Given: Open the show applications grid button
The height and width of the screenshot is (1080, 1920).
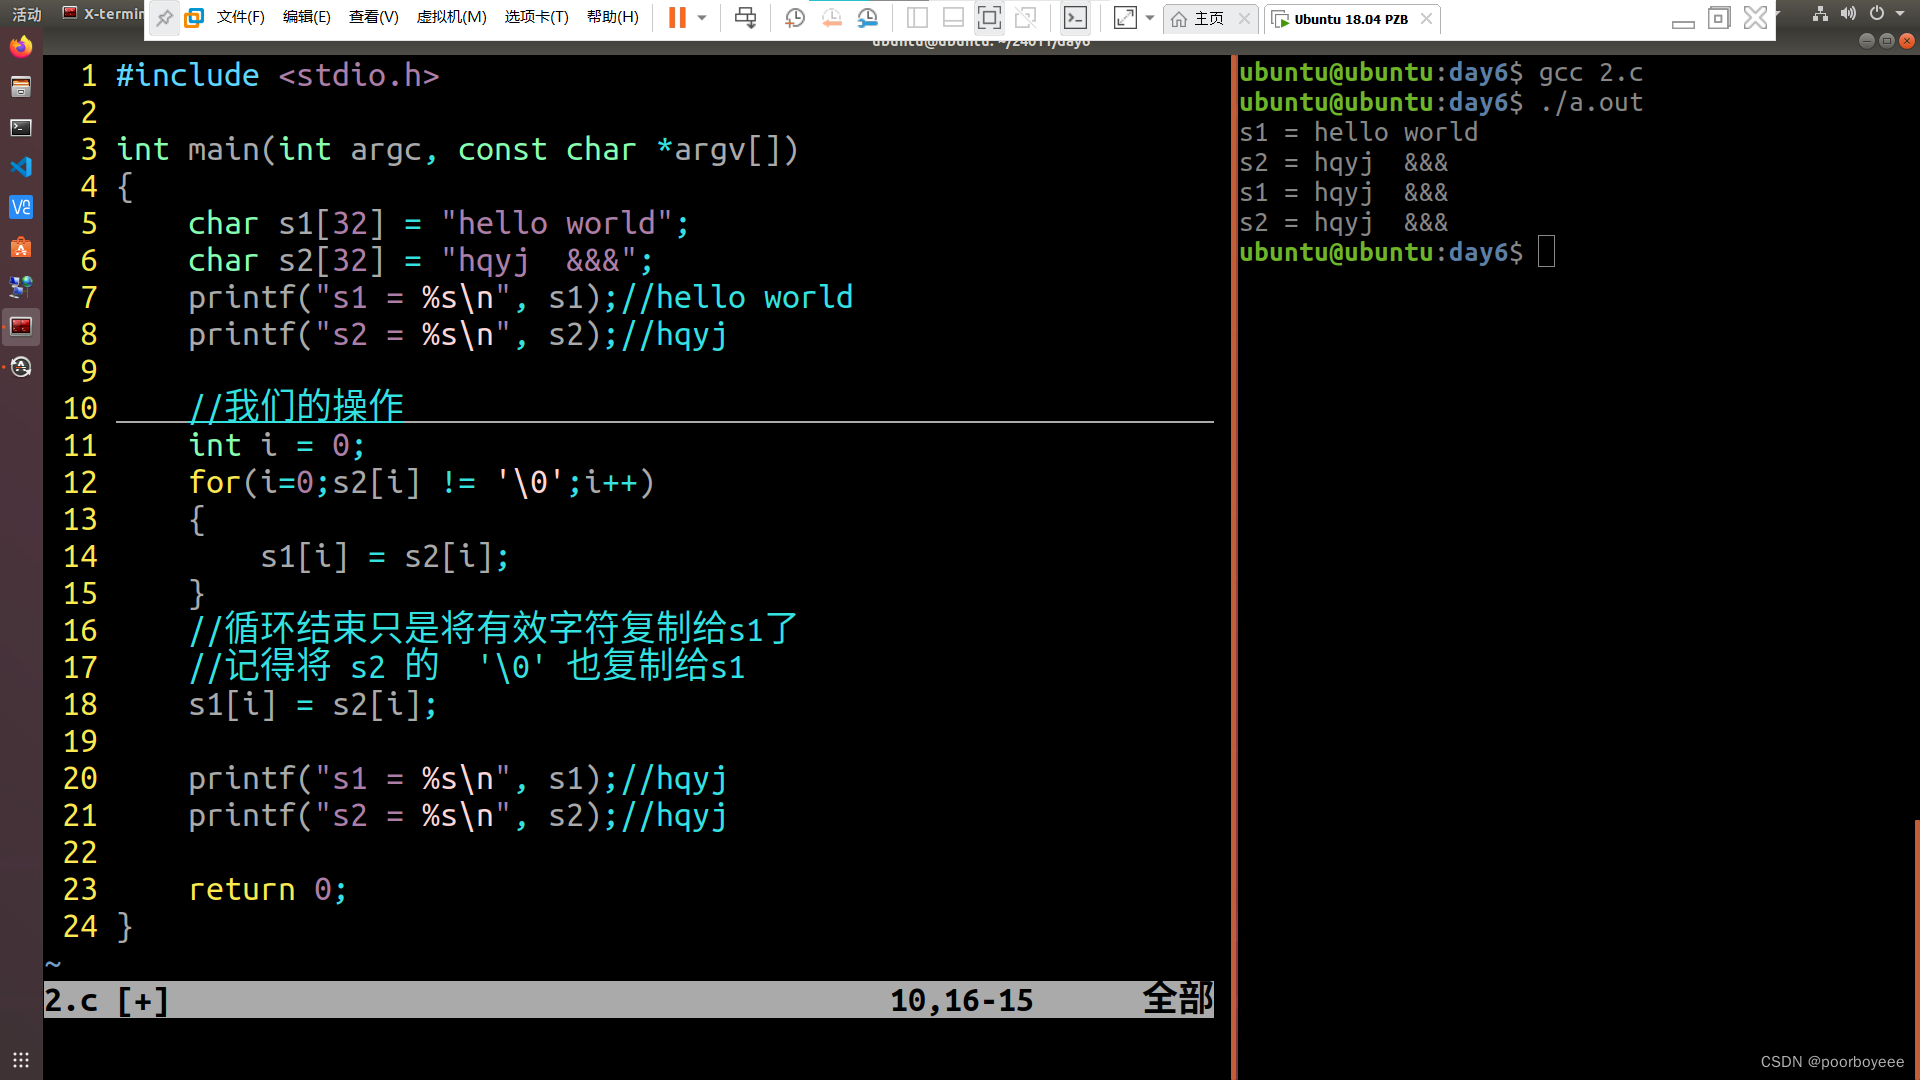Looking at the screenshot, I should [x=21, y=1060].
